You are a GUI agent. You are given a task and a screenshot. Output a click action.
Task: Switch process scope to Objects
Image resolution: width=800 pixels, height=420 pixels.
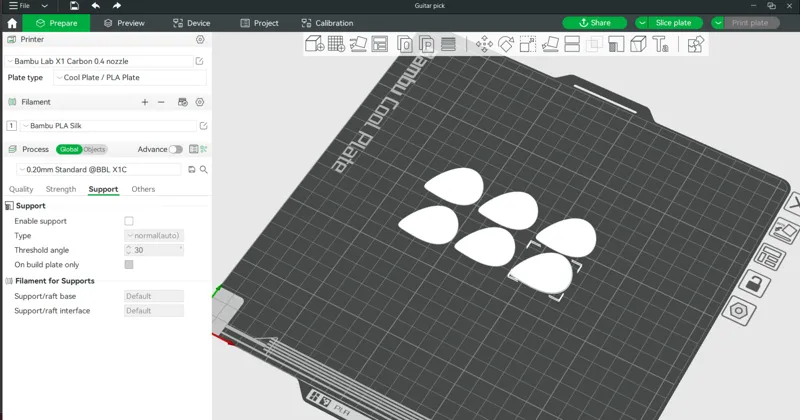click(x=94, y=149)
